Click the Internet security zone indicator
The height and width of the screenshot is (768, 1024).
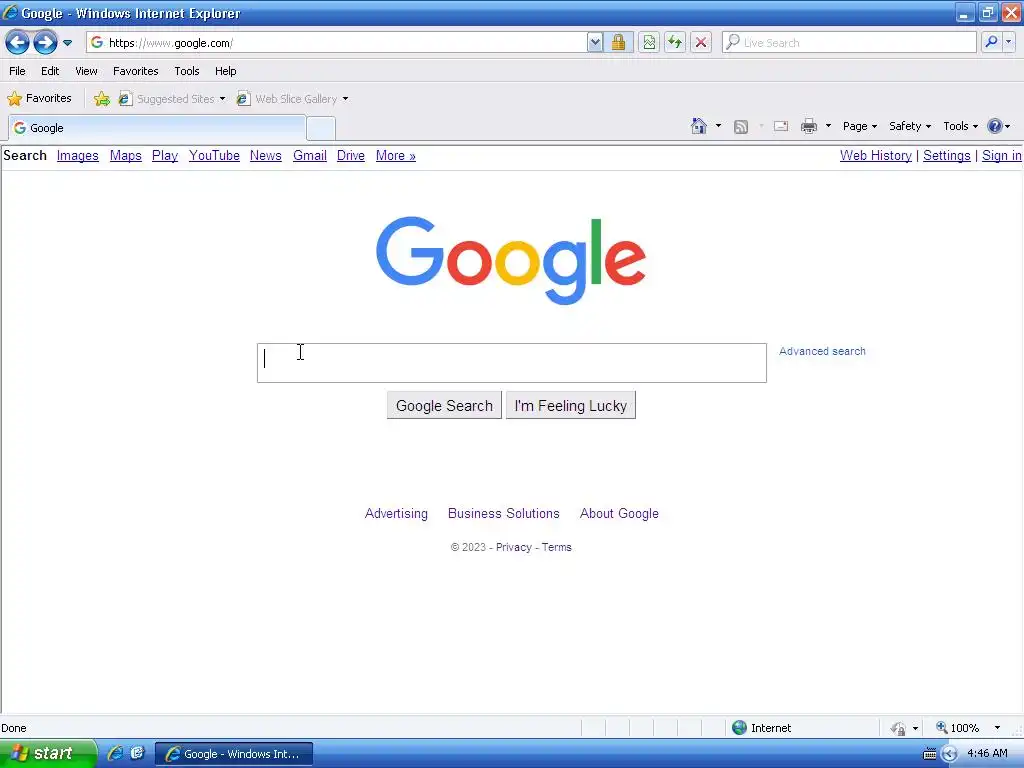(761, 728)
